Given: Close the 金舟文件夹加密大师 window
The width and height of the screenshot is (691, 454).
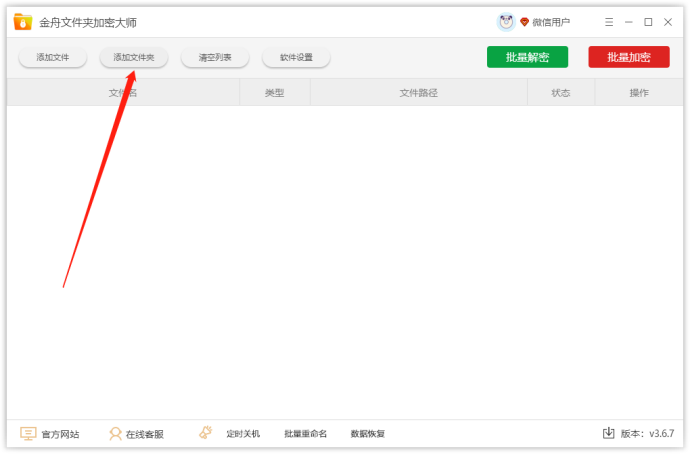Looking at the screenshot, I should point(668,22).
